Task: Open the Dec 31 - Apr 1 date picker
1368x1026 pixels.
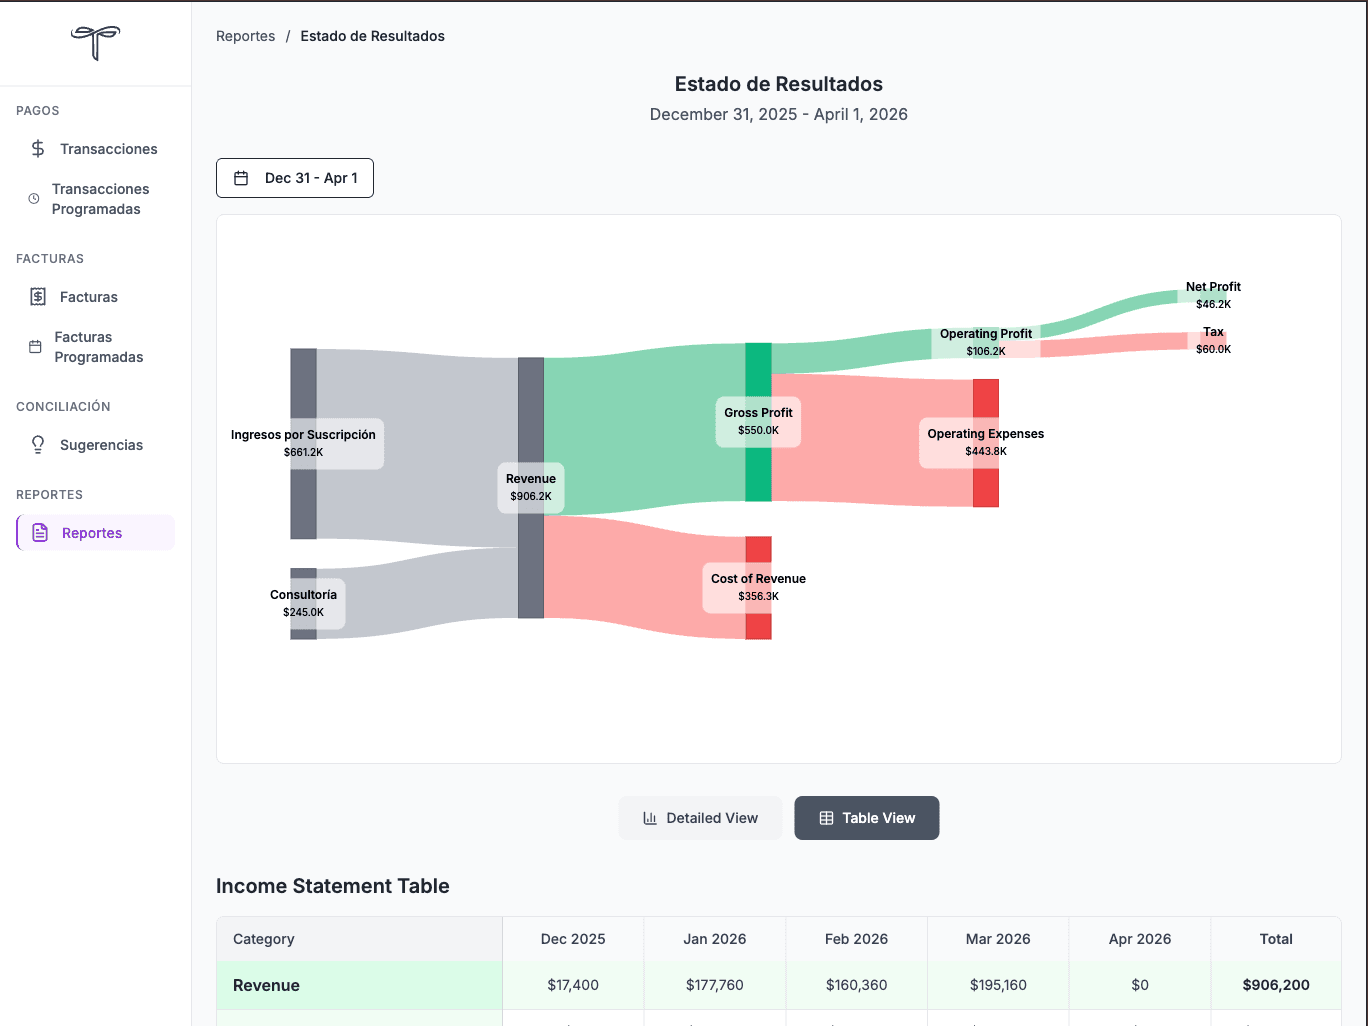Action: (x=295, y=178)
